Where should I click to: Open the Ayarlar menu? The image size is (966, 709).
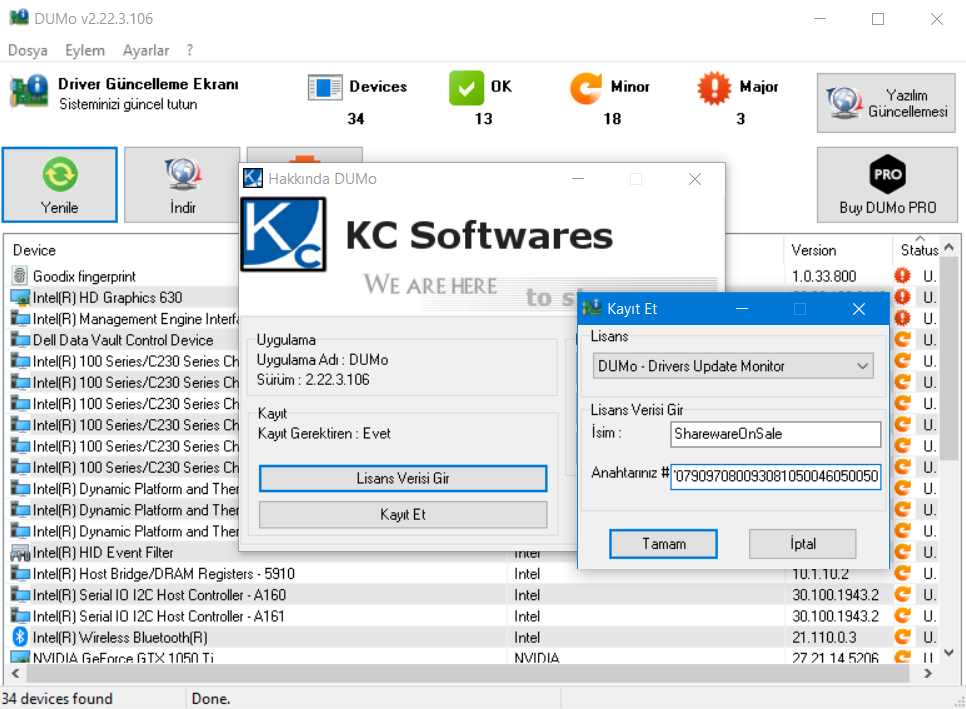pos(145,51)
